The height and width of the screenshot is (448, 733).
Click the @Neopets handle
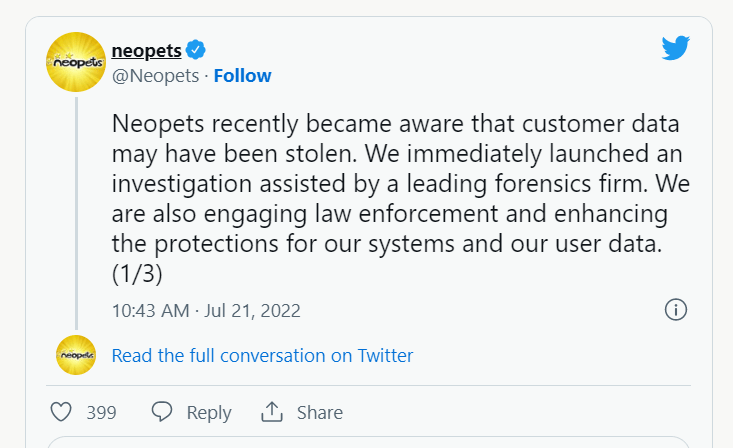155,76
